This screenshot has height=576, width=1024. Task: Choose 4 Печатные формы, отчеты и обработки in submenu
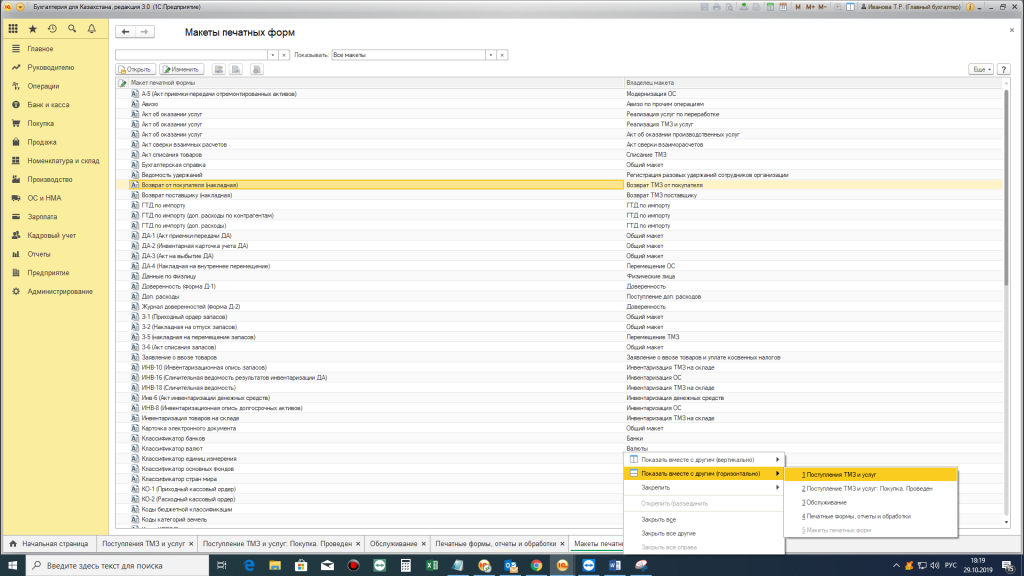tap(871, 516)
